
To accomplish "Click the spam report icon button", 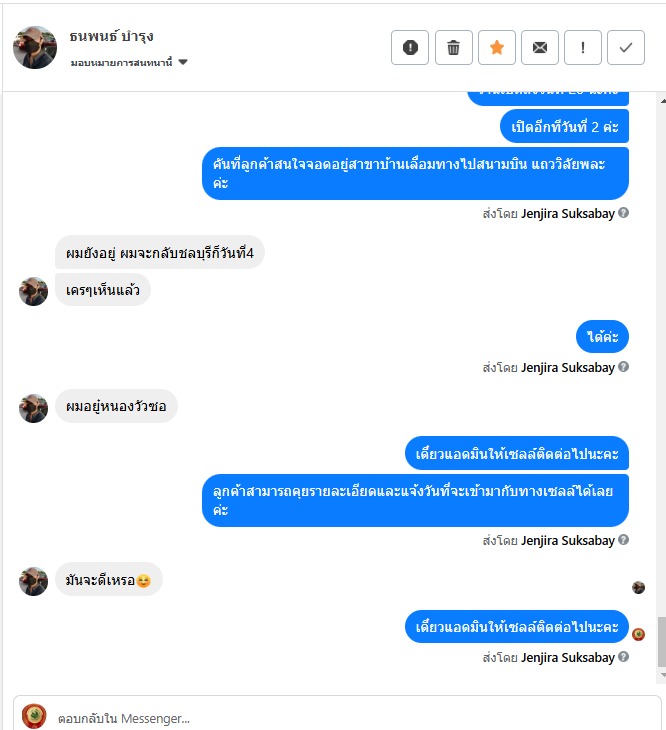I will tap(410, 47).
